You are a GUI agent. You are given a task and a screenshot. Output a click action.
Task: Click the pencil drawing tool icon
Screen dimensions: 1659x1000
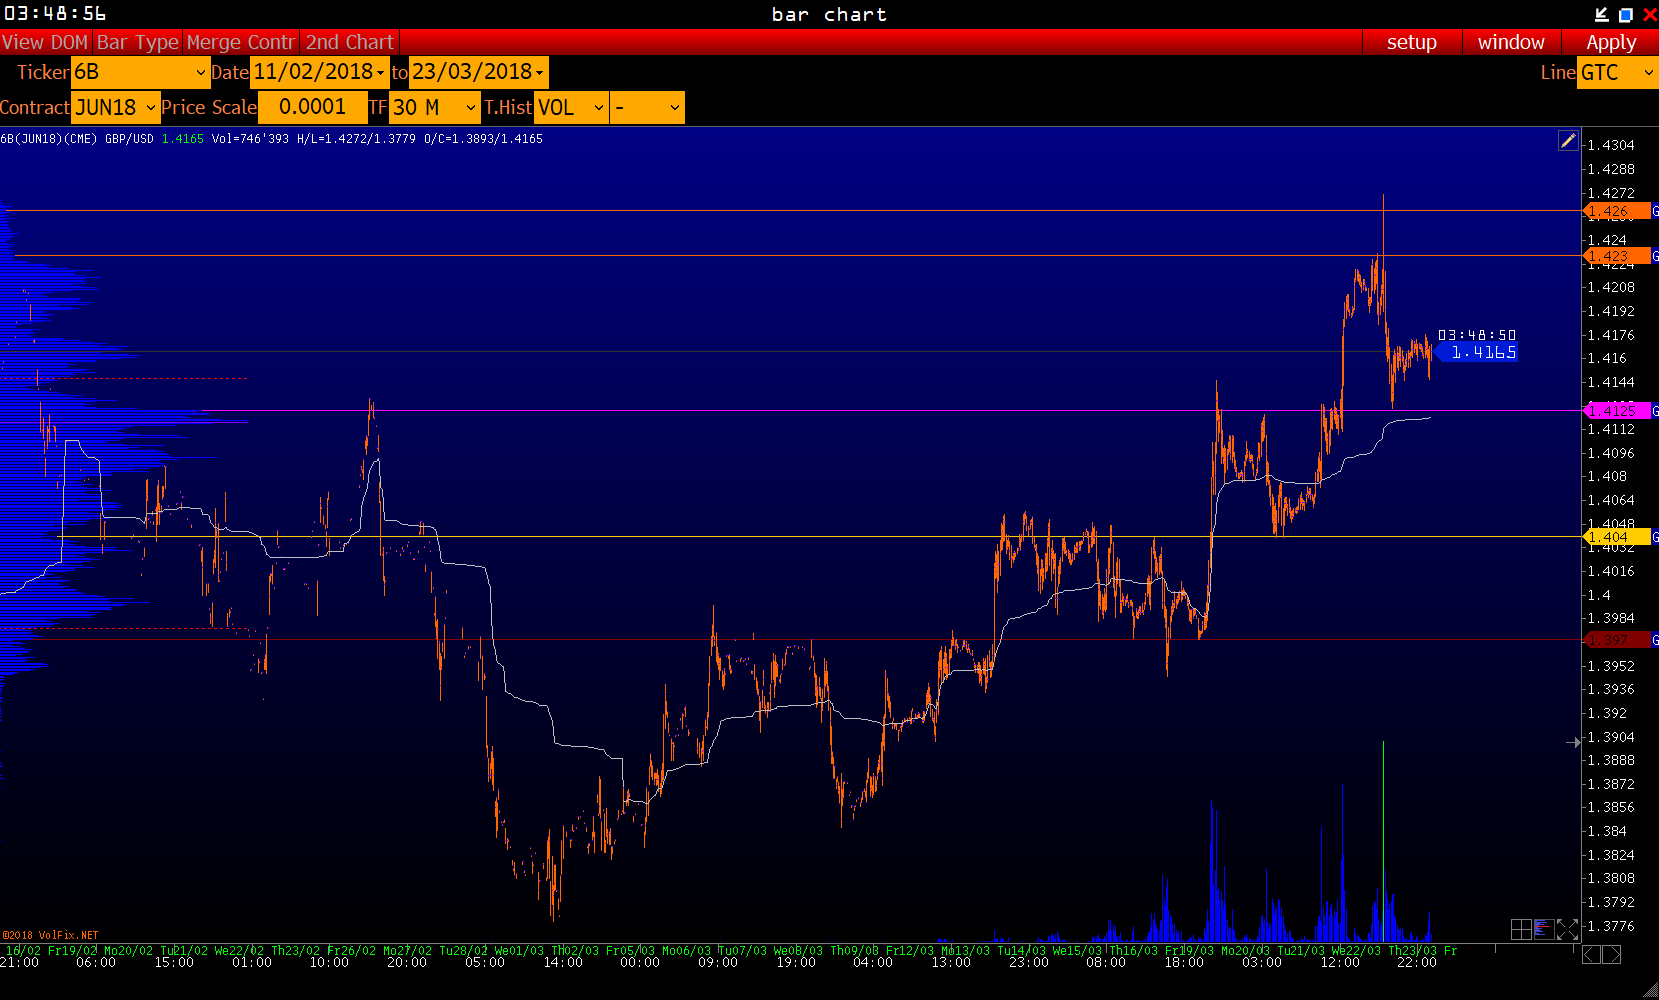pyautogui.click(x=1568, y=141)
